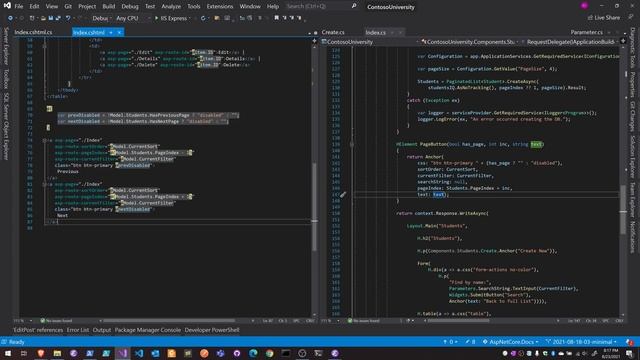Open the Windows Start menu
Screen dimensions: 640x360
coord(8,353)
